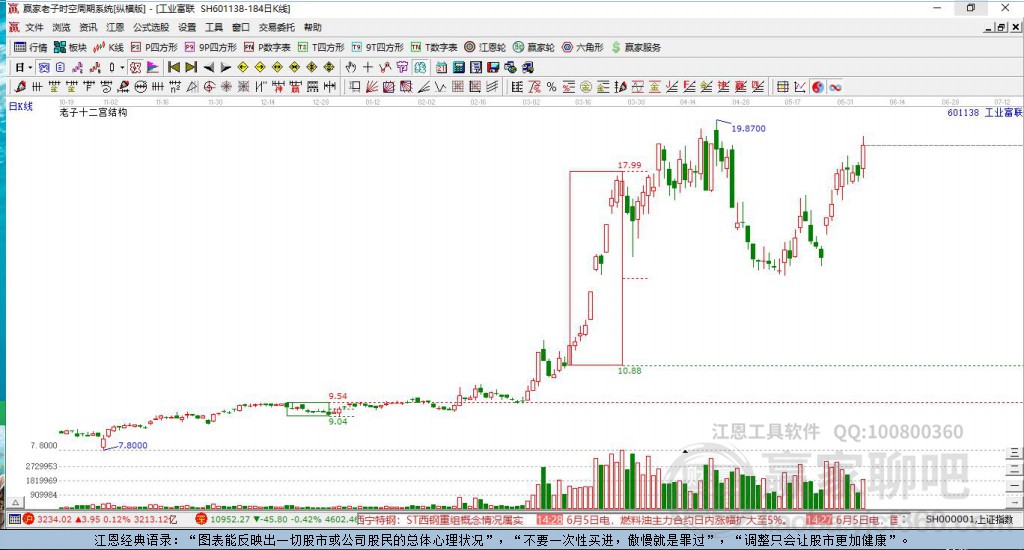Open the 浏览 menu
The height and width of the screenshot is (550, 1024).
(61, 27)
